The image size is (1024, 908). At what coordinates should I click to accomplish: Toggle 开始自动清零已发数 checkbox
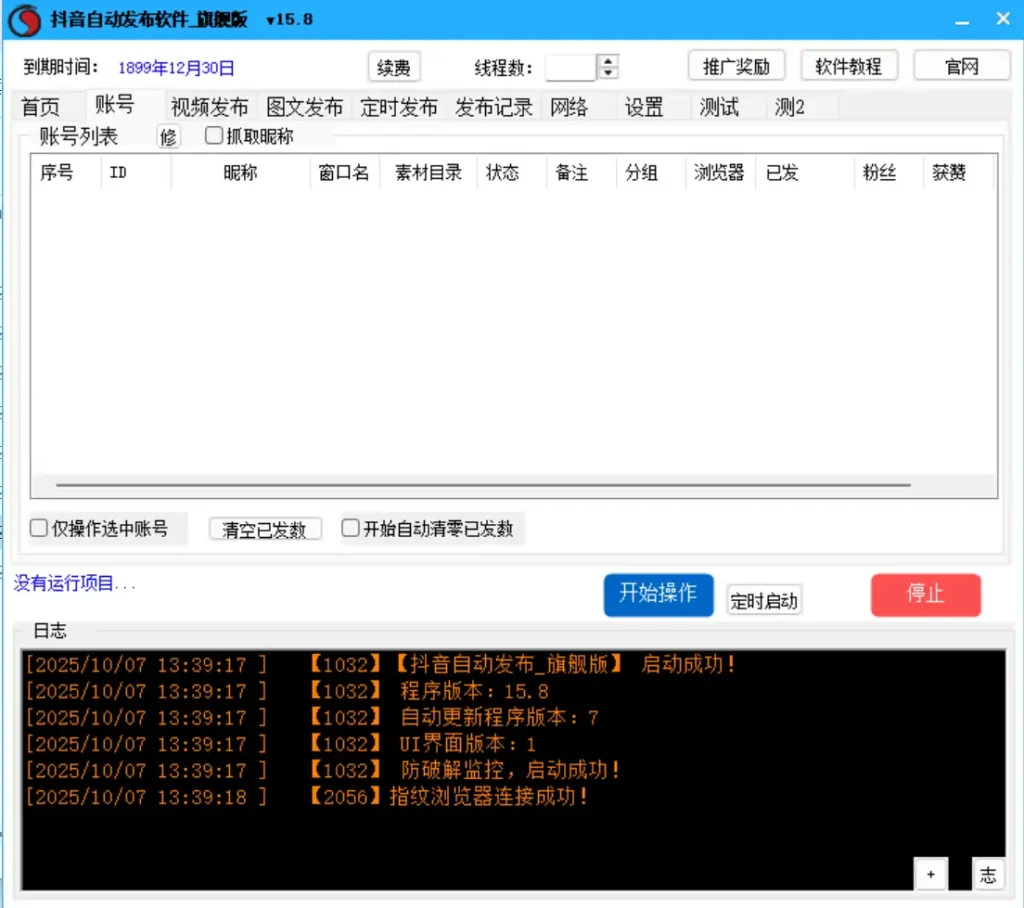click(350, 529)
